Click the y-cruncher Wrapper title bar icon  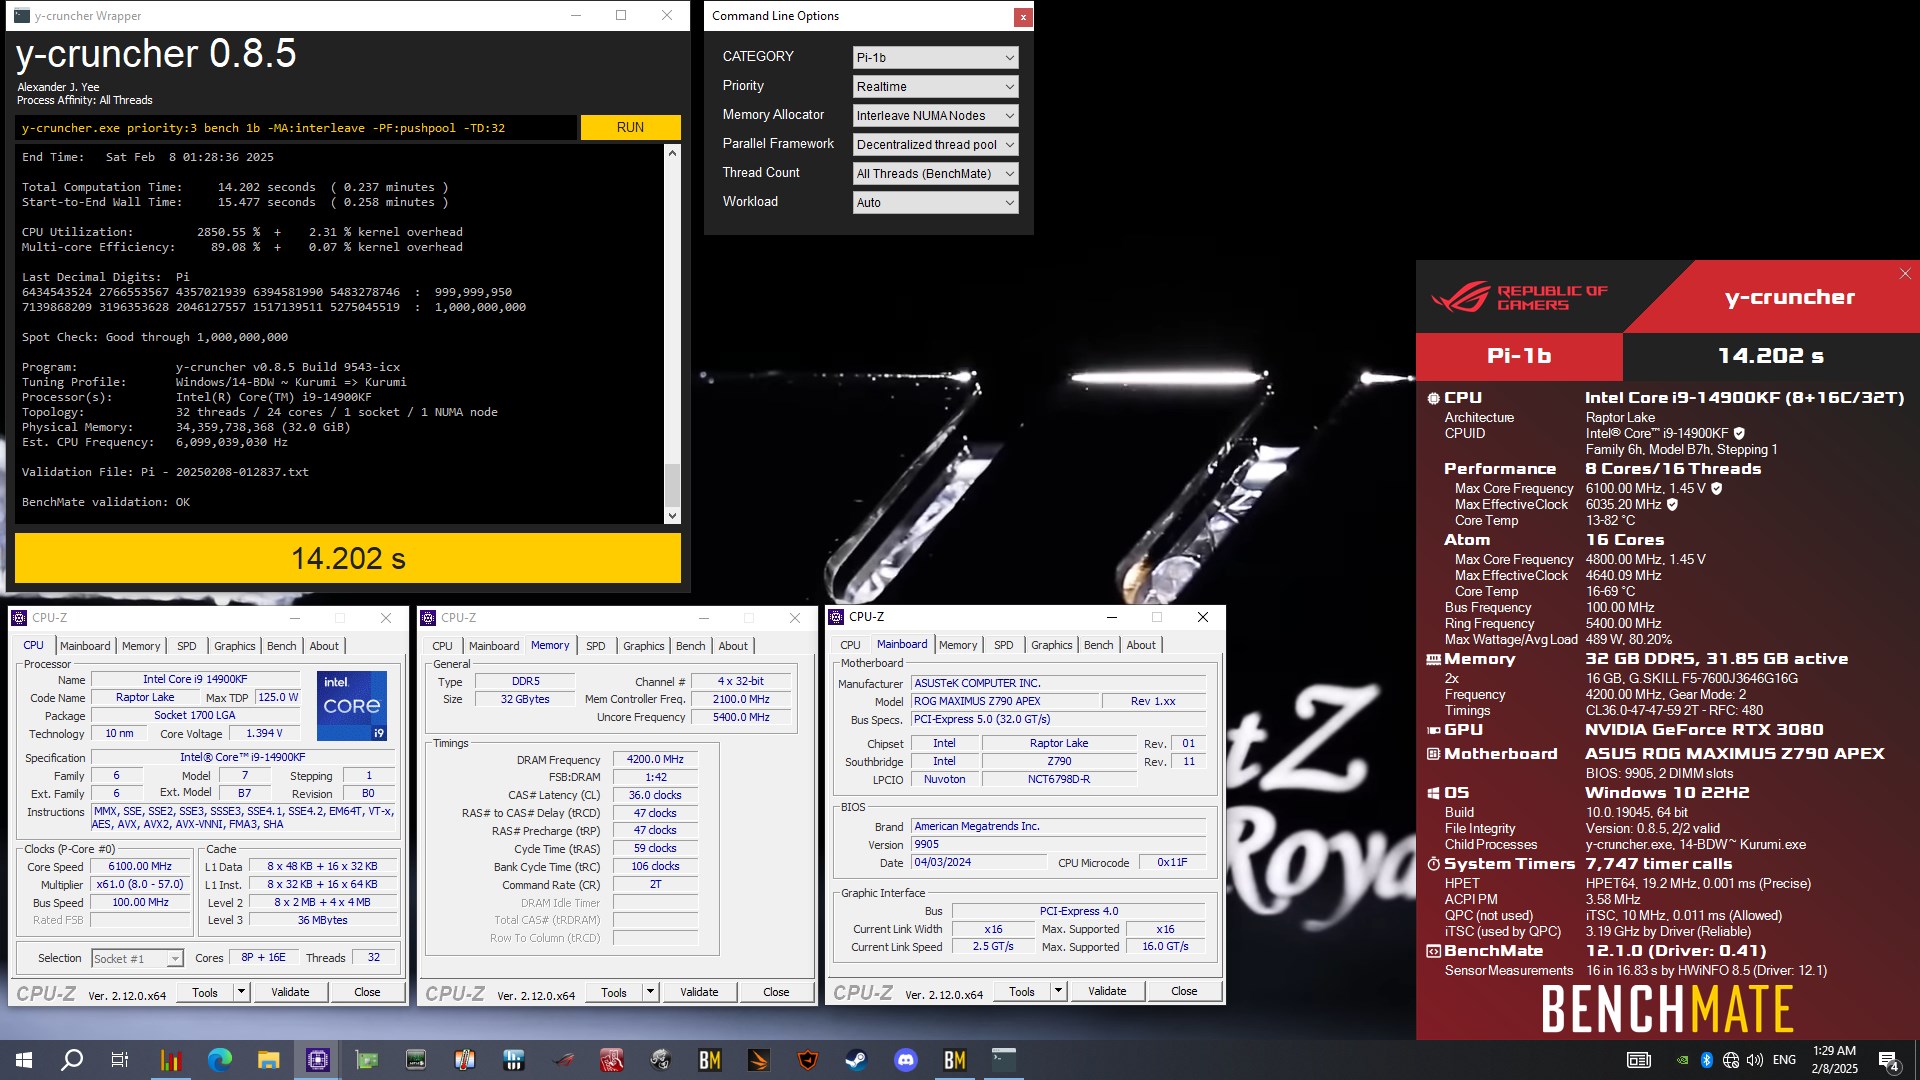[21, 16]
